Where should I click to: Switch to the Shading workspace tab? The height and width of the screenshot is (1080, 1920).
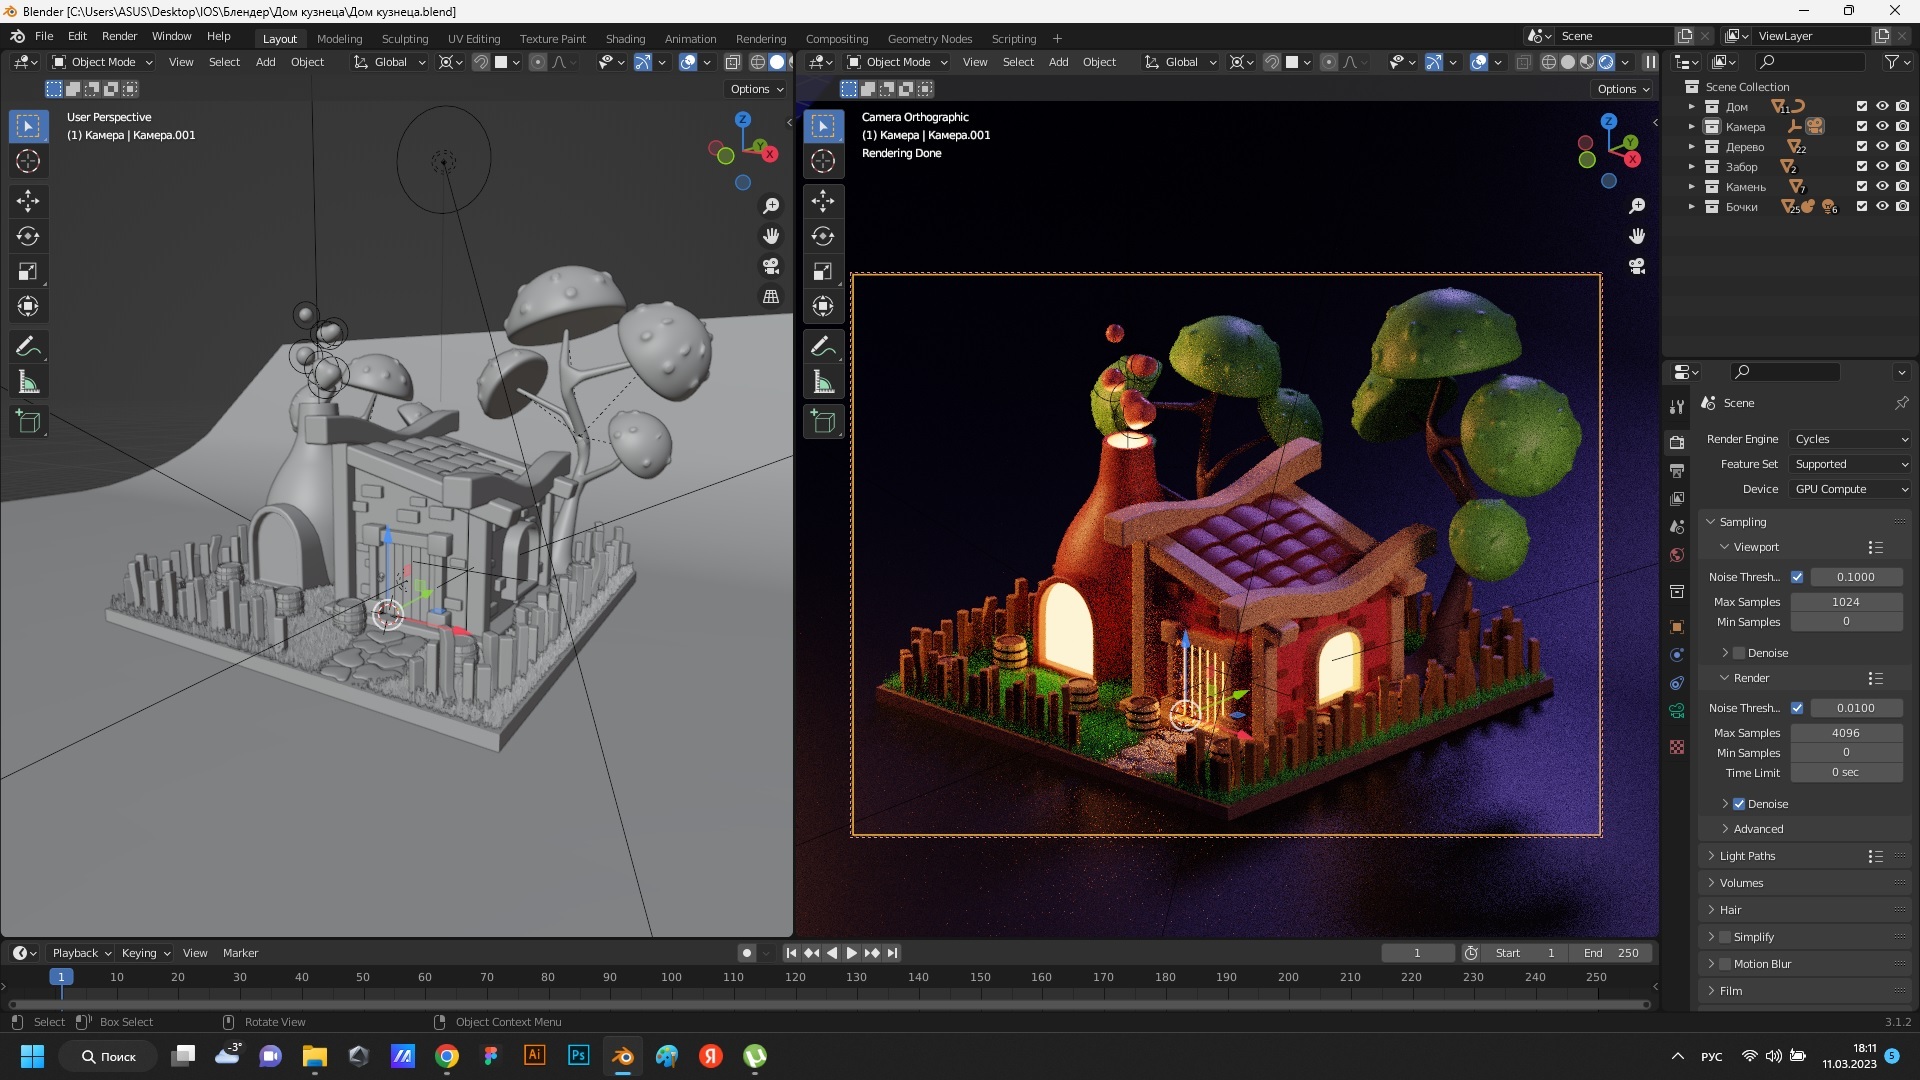tap(625, 39)
